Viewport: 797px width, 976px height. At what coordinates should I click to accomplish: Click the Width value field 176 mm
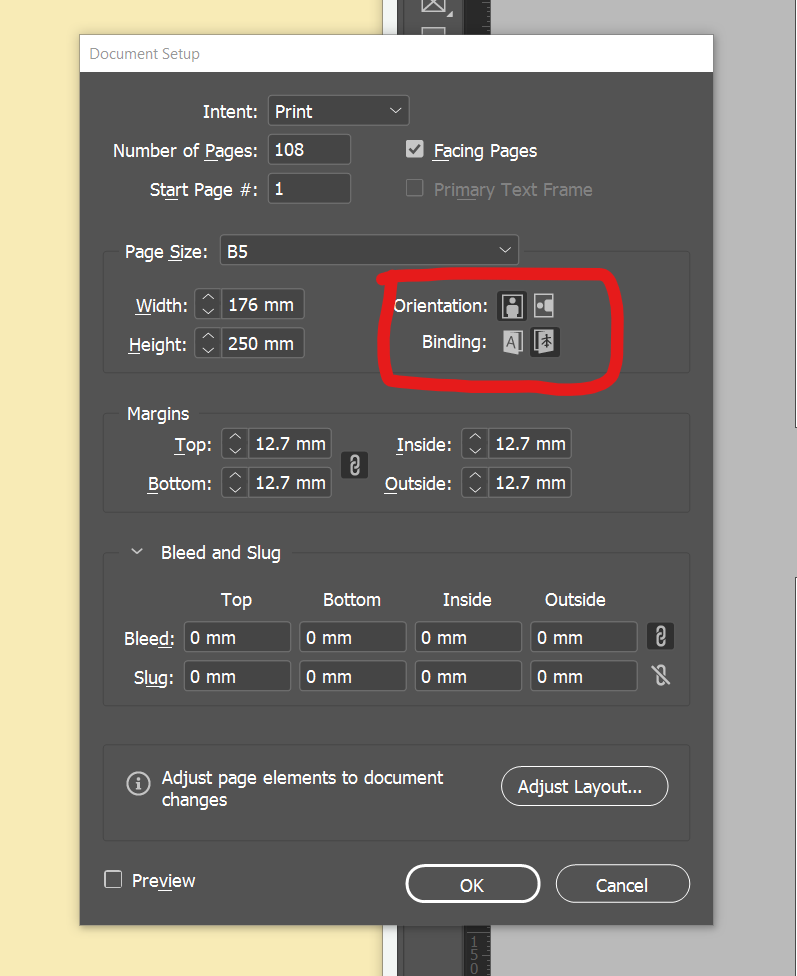coord(263,304)
